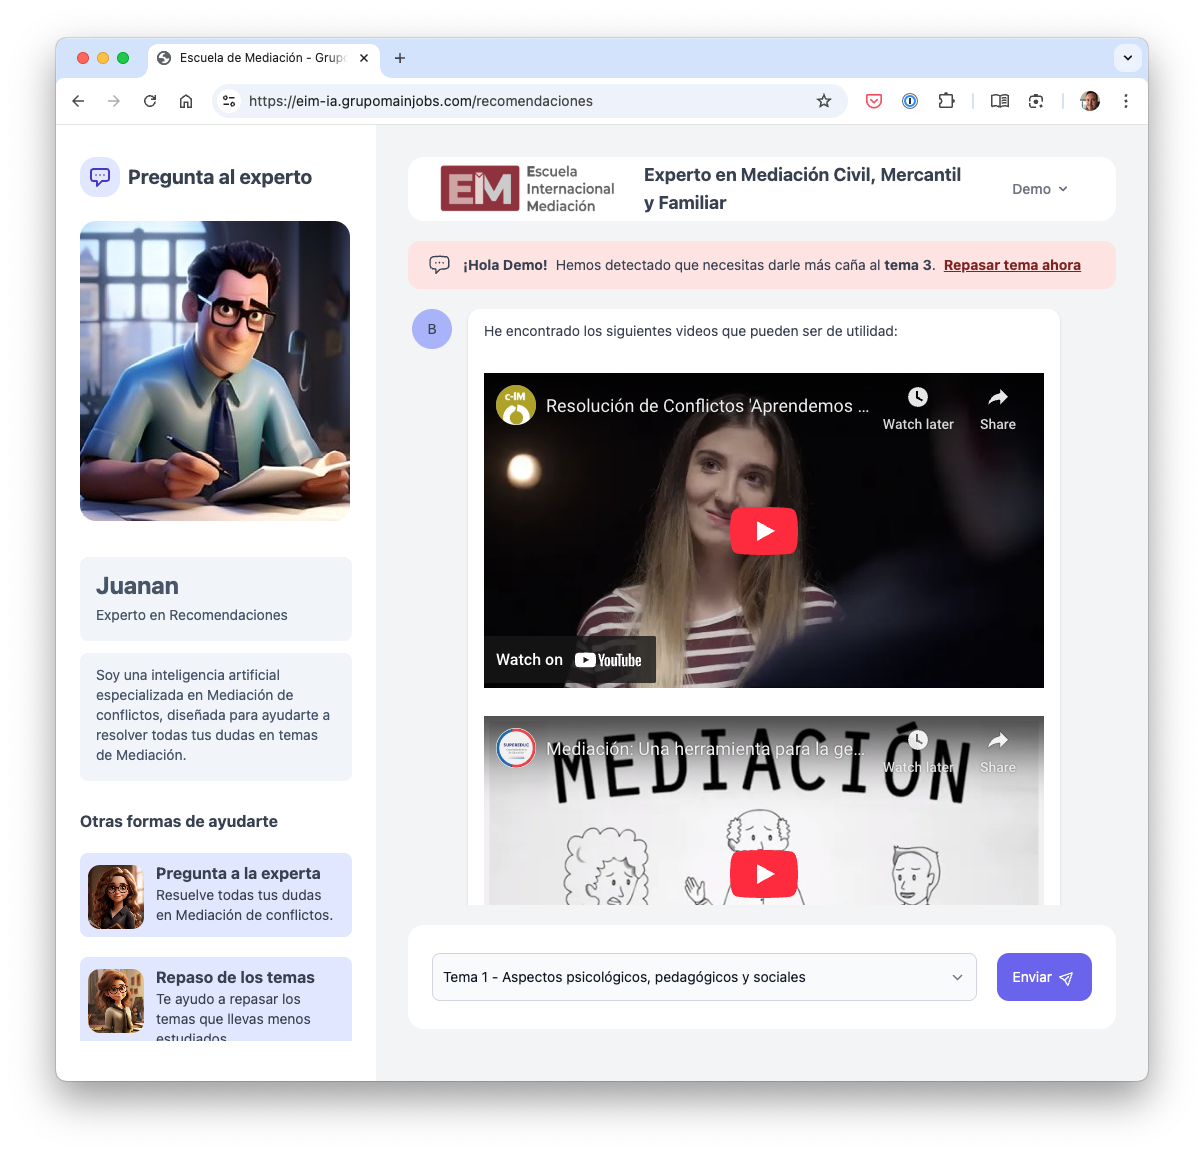Click the chat icon in the pink notification banner
Image resolution: width=1204 pixels, height=1155 pixels.
point(440,264)
